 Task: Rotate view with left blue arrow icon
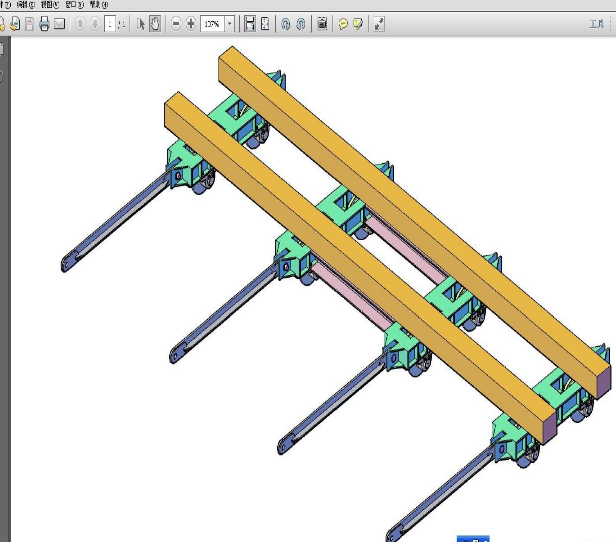coord(286,24)
